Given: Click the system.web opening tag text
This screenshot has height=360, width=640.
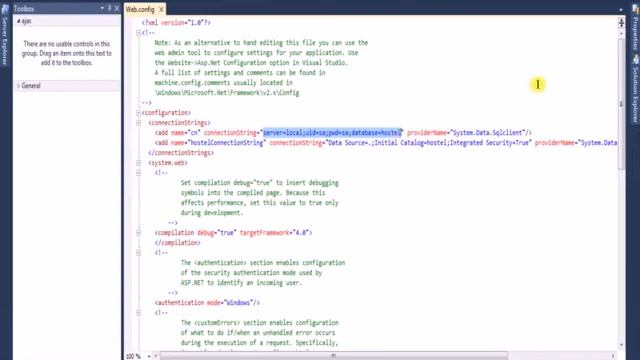Looking at the screenshot, I should click(x=168, y=163).
